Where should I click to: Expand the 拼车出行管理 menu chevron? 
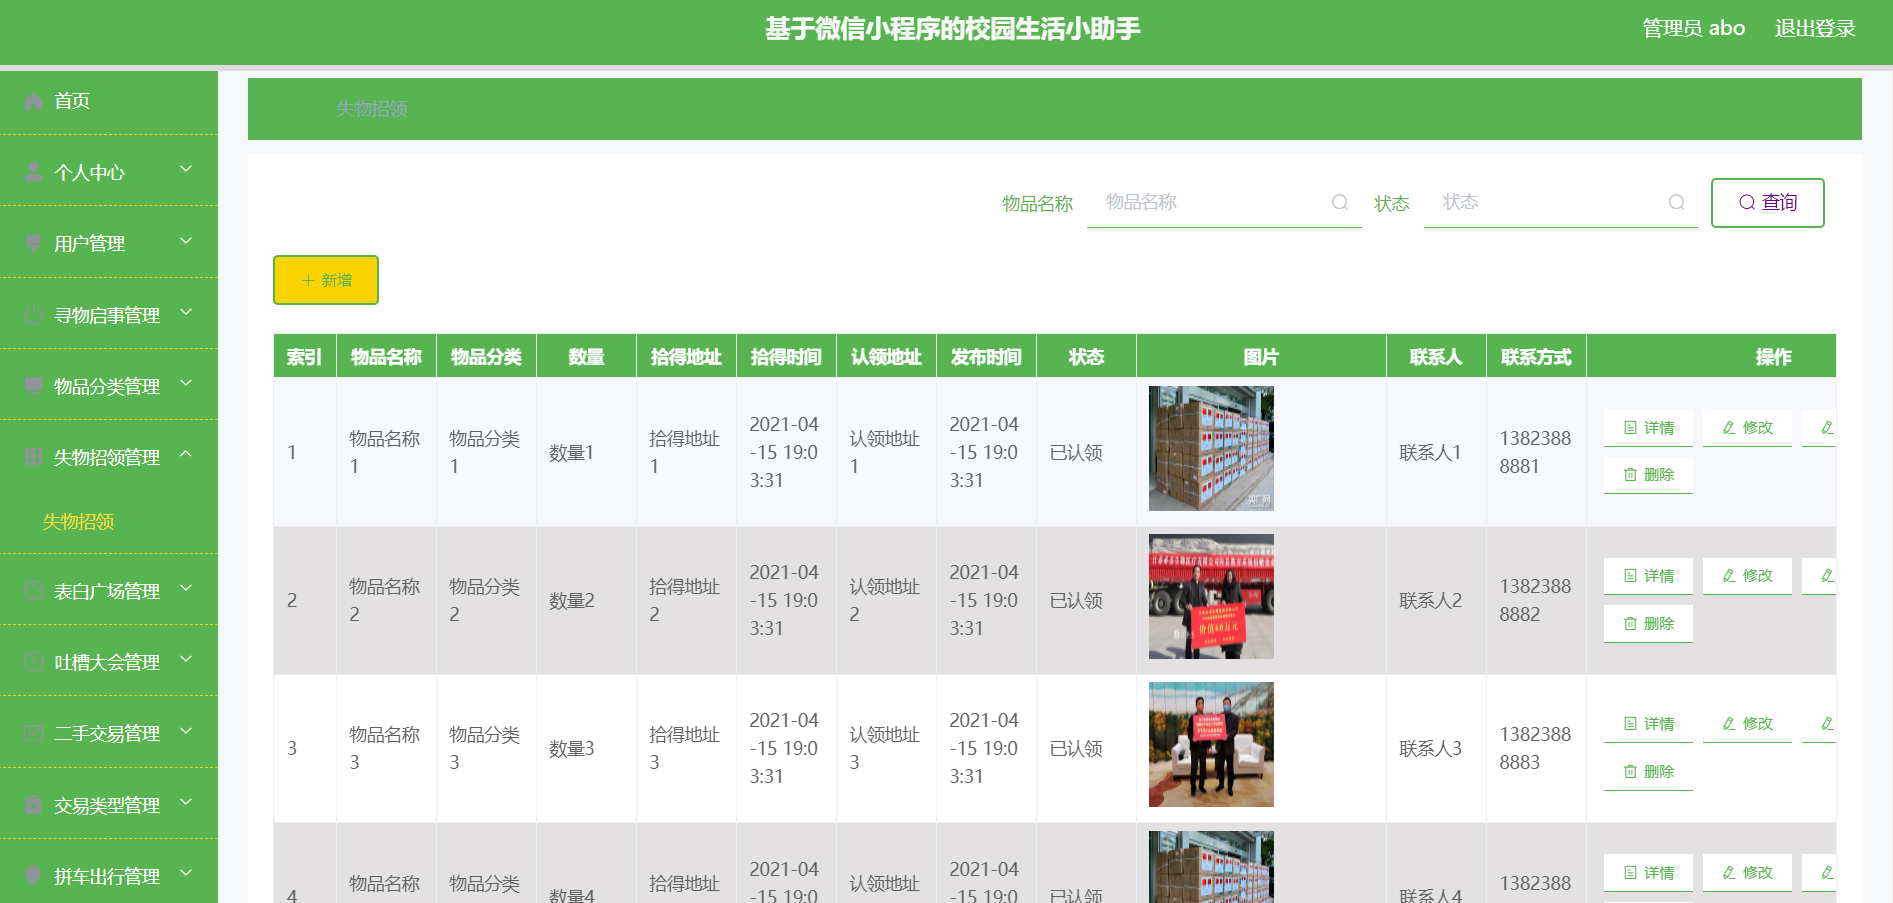coord(186,874)
